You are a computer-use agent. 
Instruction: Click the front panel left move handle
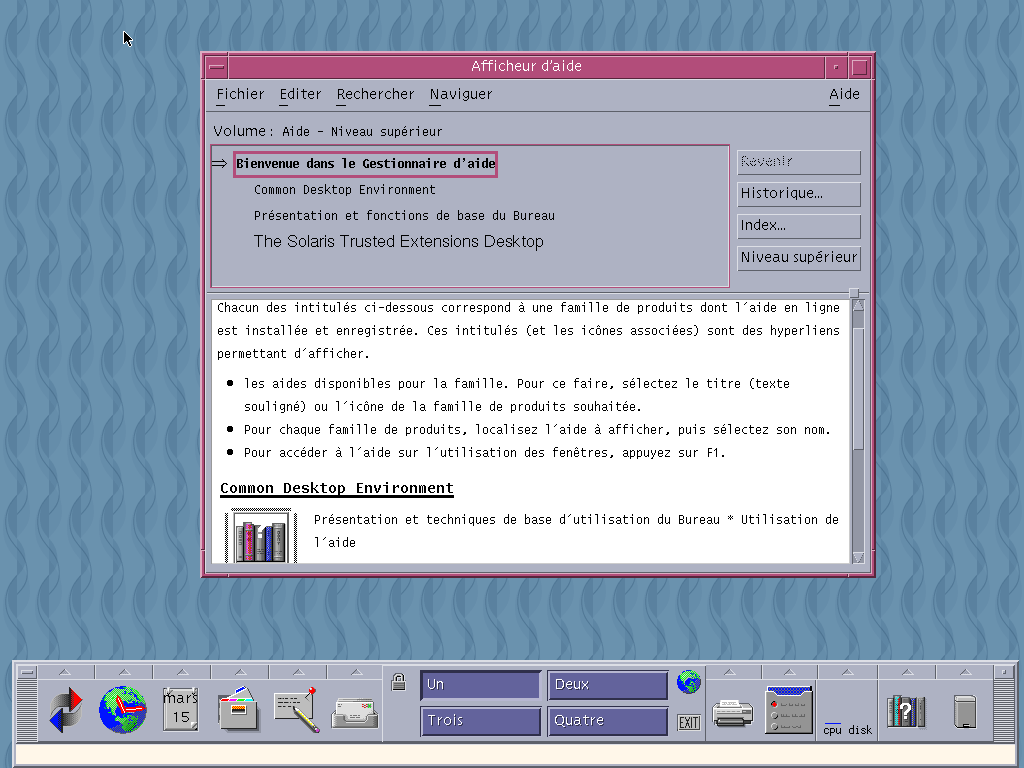(27, 710)
